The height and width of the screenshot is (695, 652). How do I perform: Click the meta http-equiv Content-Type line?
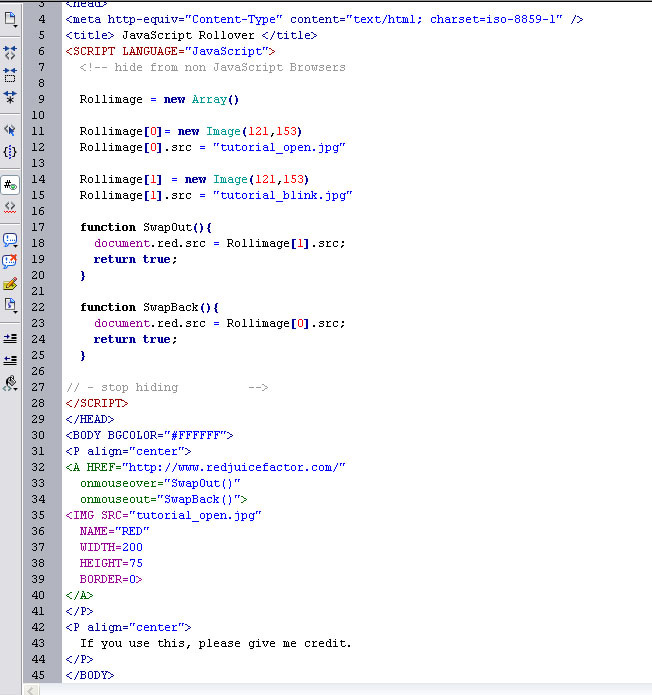coord(324,20)
